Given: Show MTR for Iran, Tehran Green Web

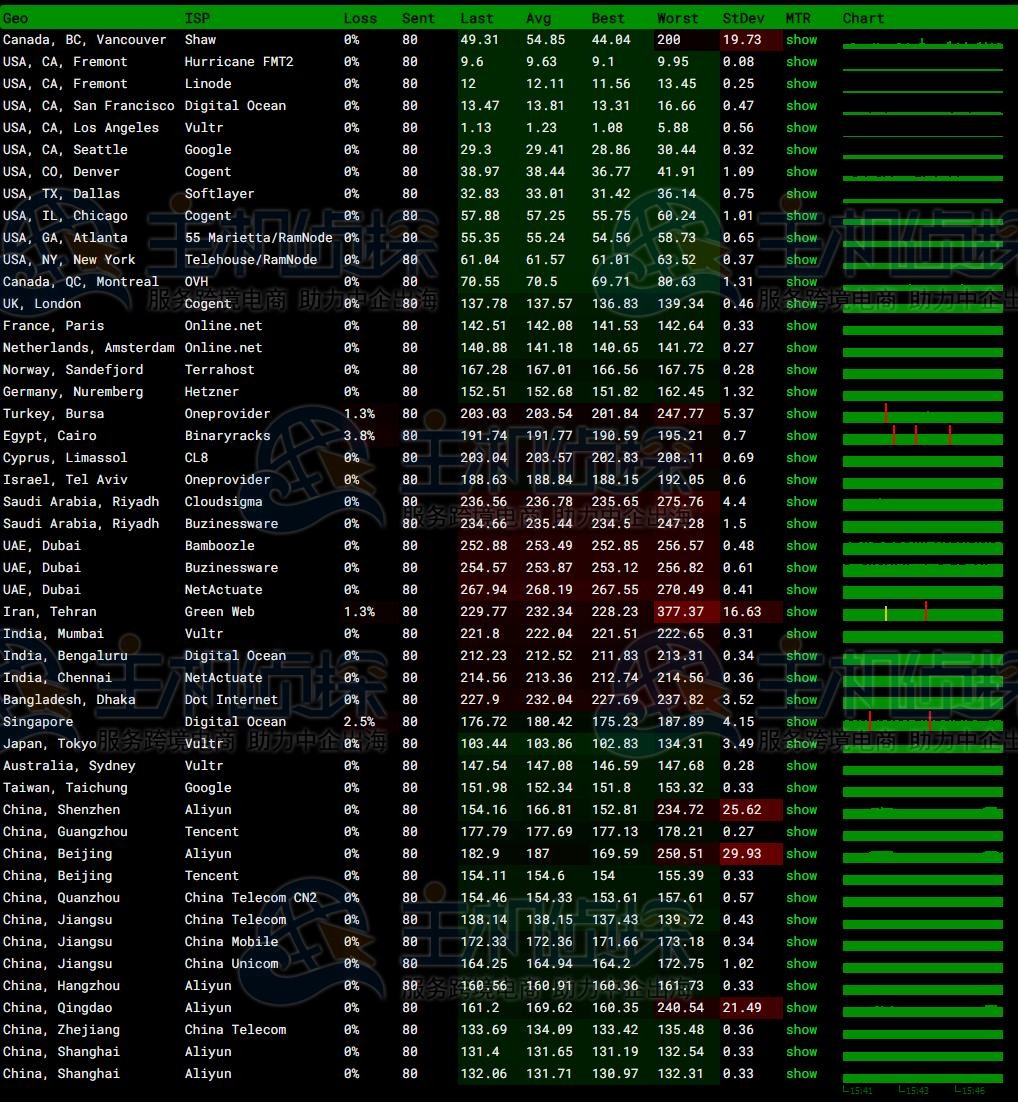Looking at the screenshot, I should [x=801, y=612].
